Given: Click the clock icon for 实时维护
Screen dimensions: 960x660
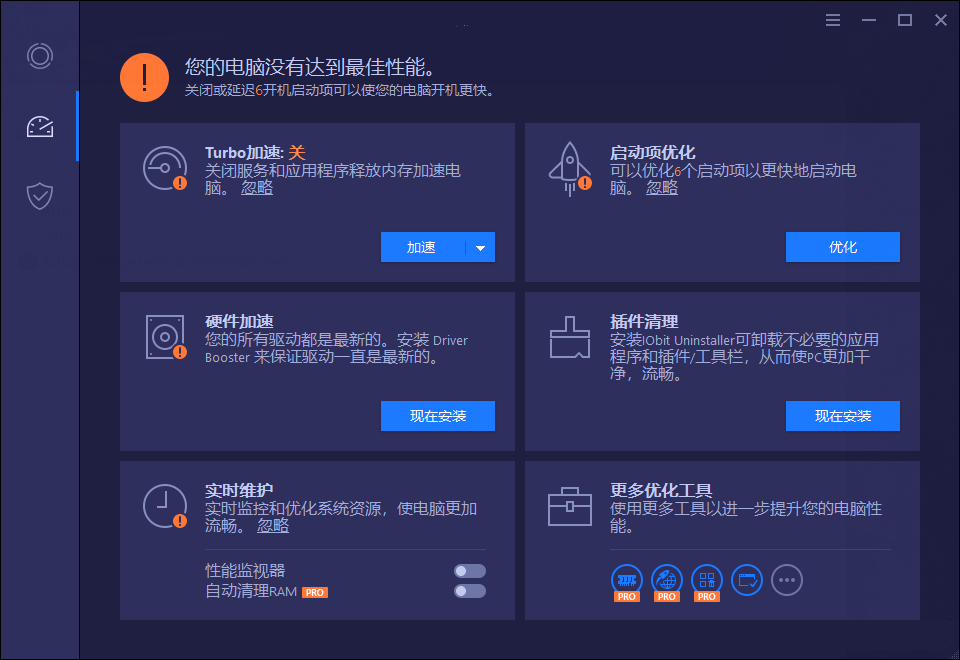Looking at the screenshot, I should tap(165, 506).
